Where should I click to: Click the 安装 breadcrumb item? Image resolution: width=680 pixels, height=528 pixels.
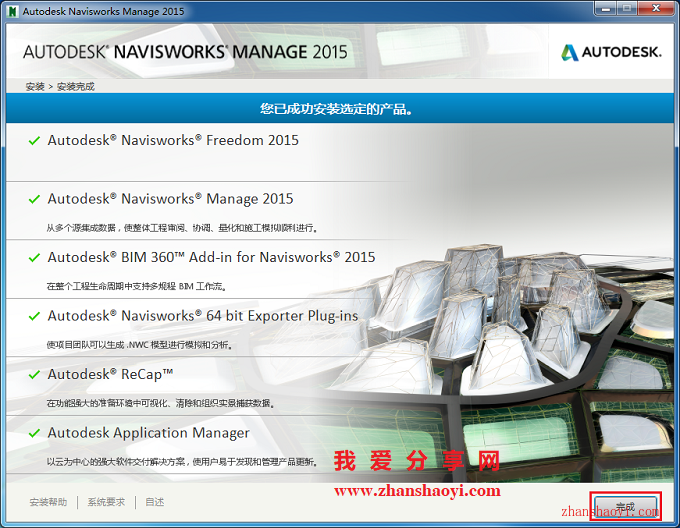point(35,87)
